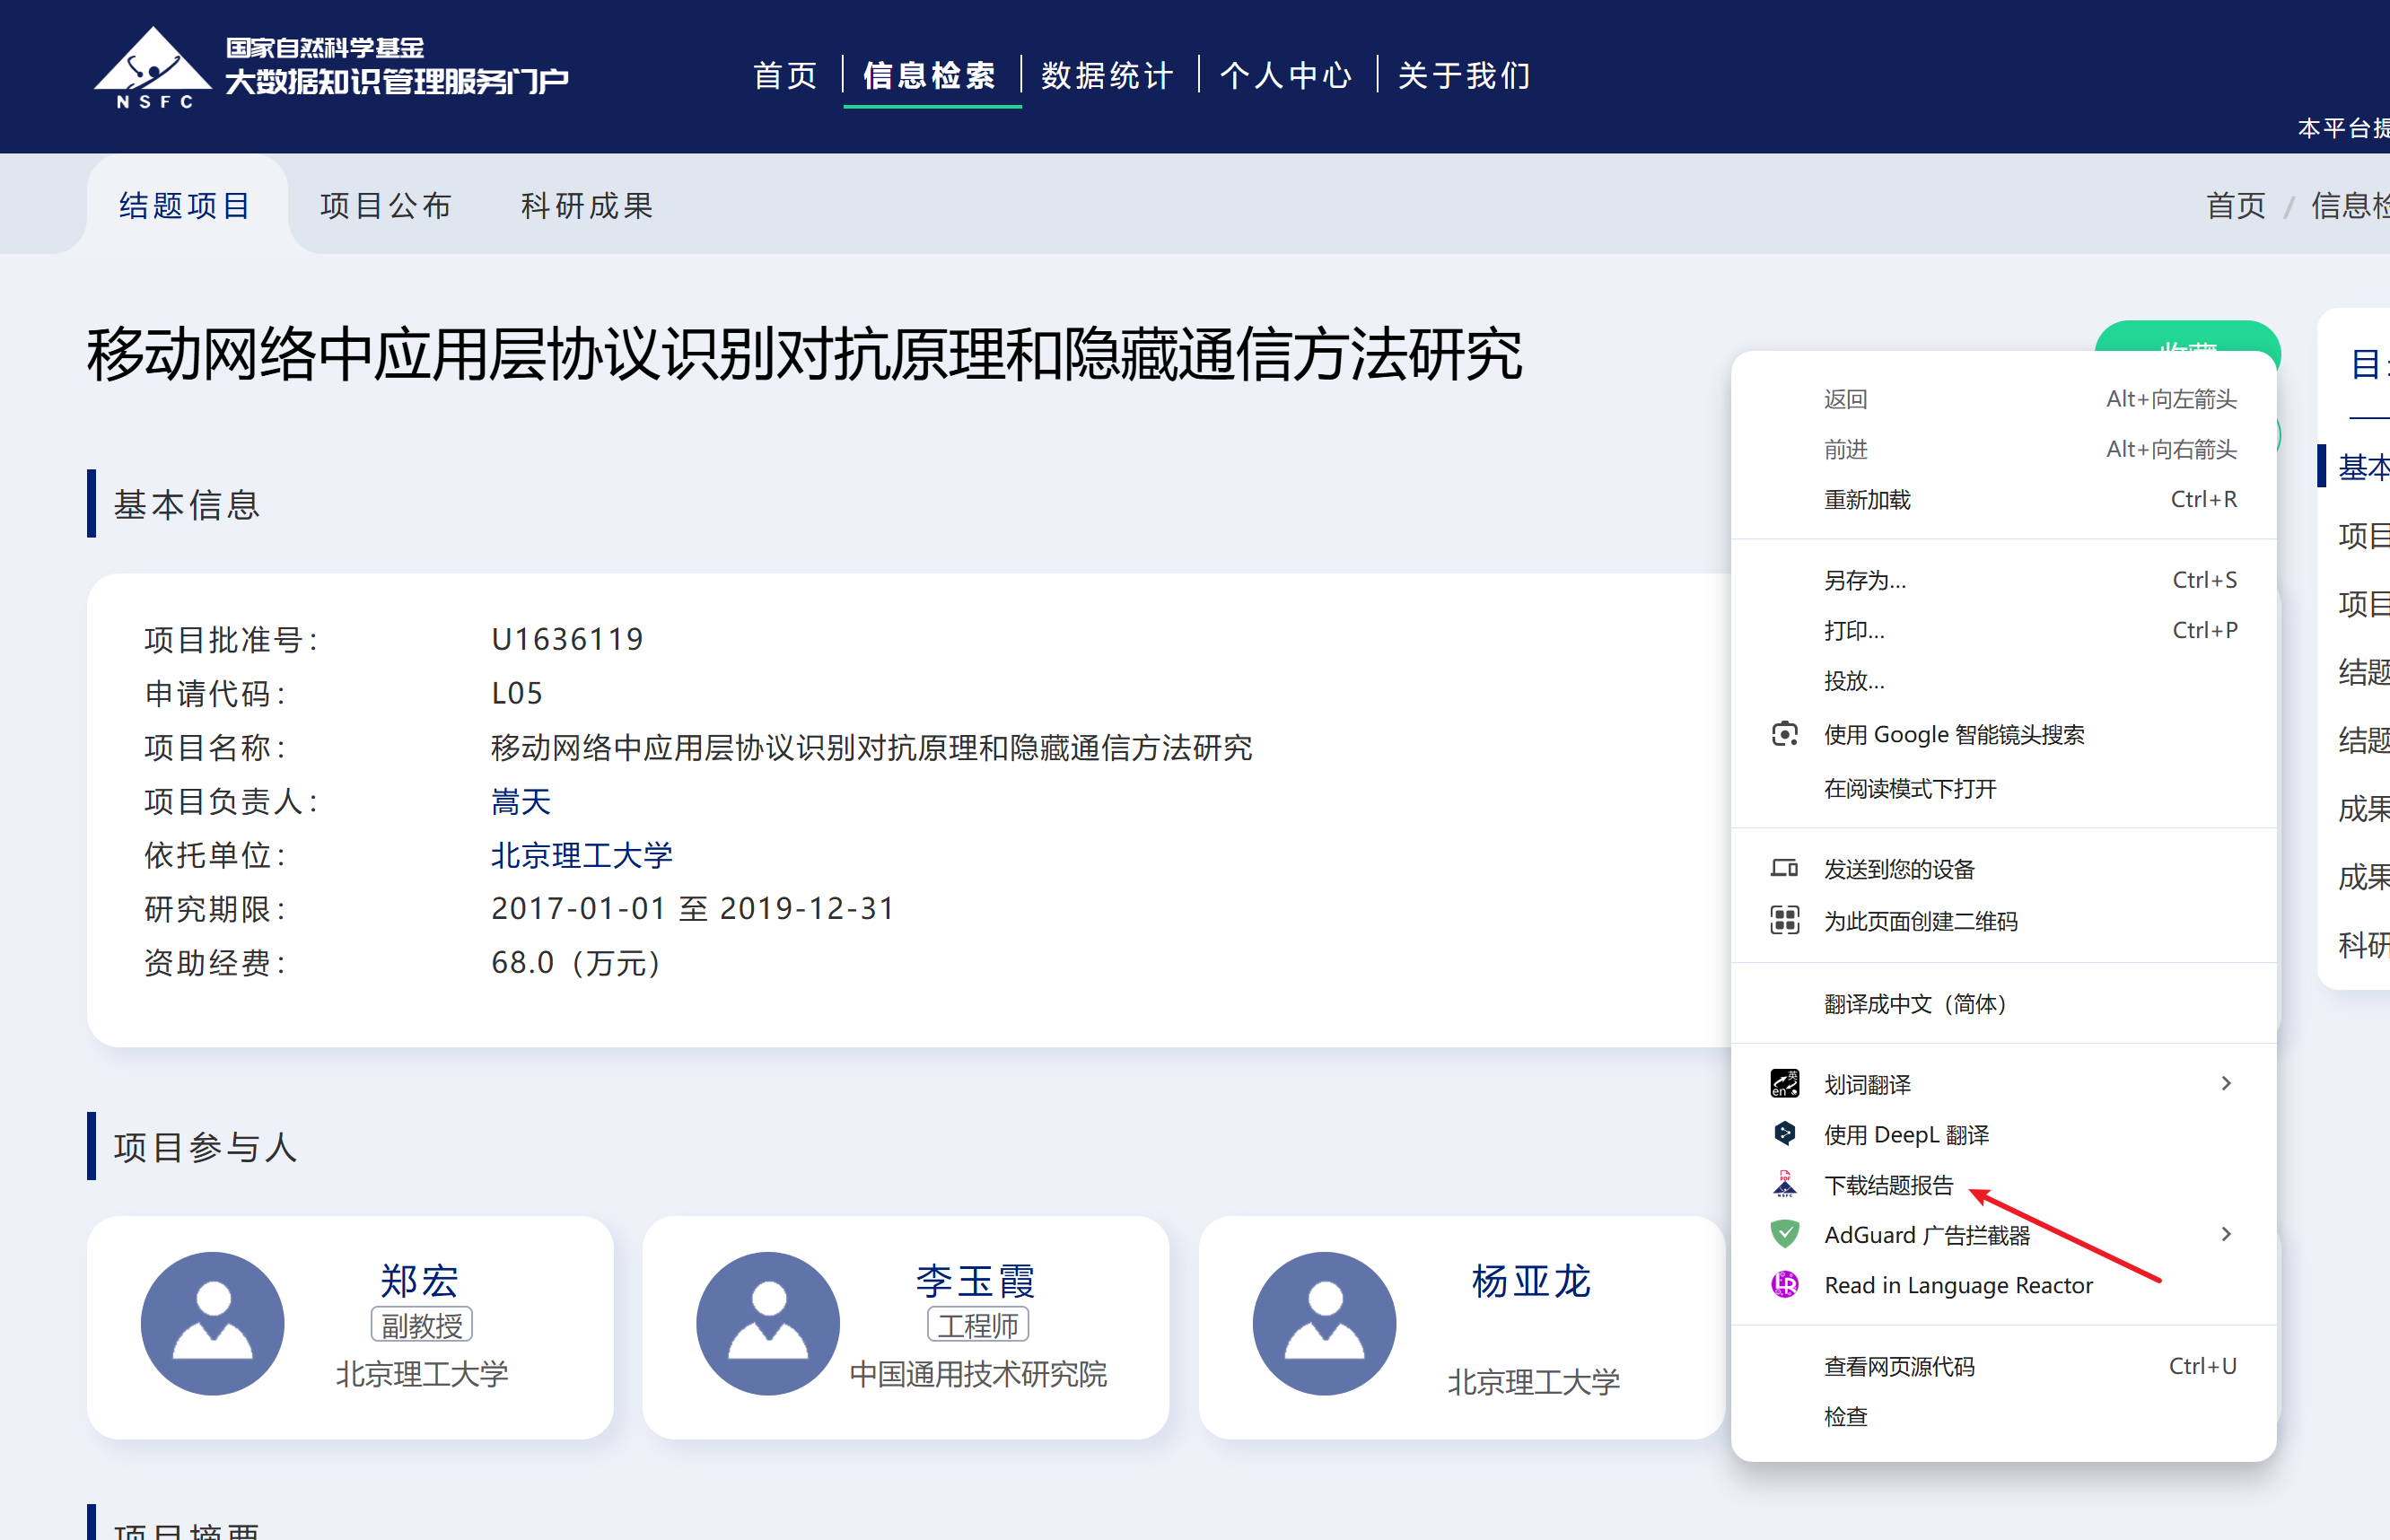Click the send-to-device icon
This screenshot has width=2390, height=1540.
coord(1784,869)
